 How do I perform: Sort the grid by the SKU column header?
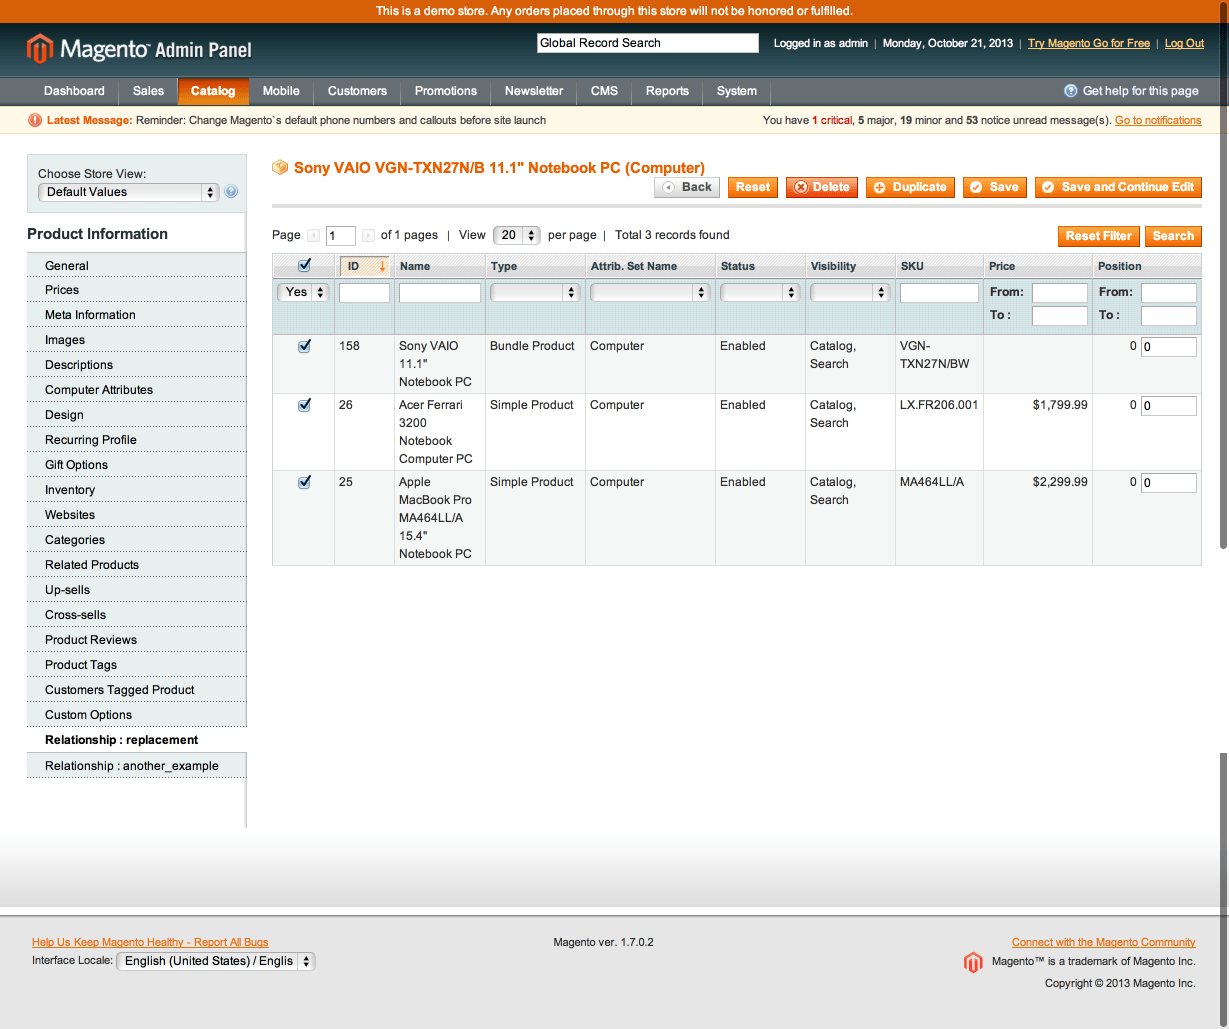coord(912,266)
